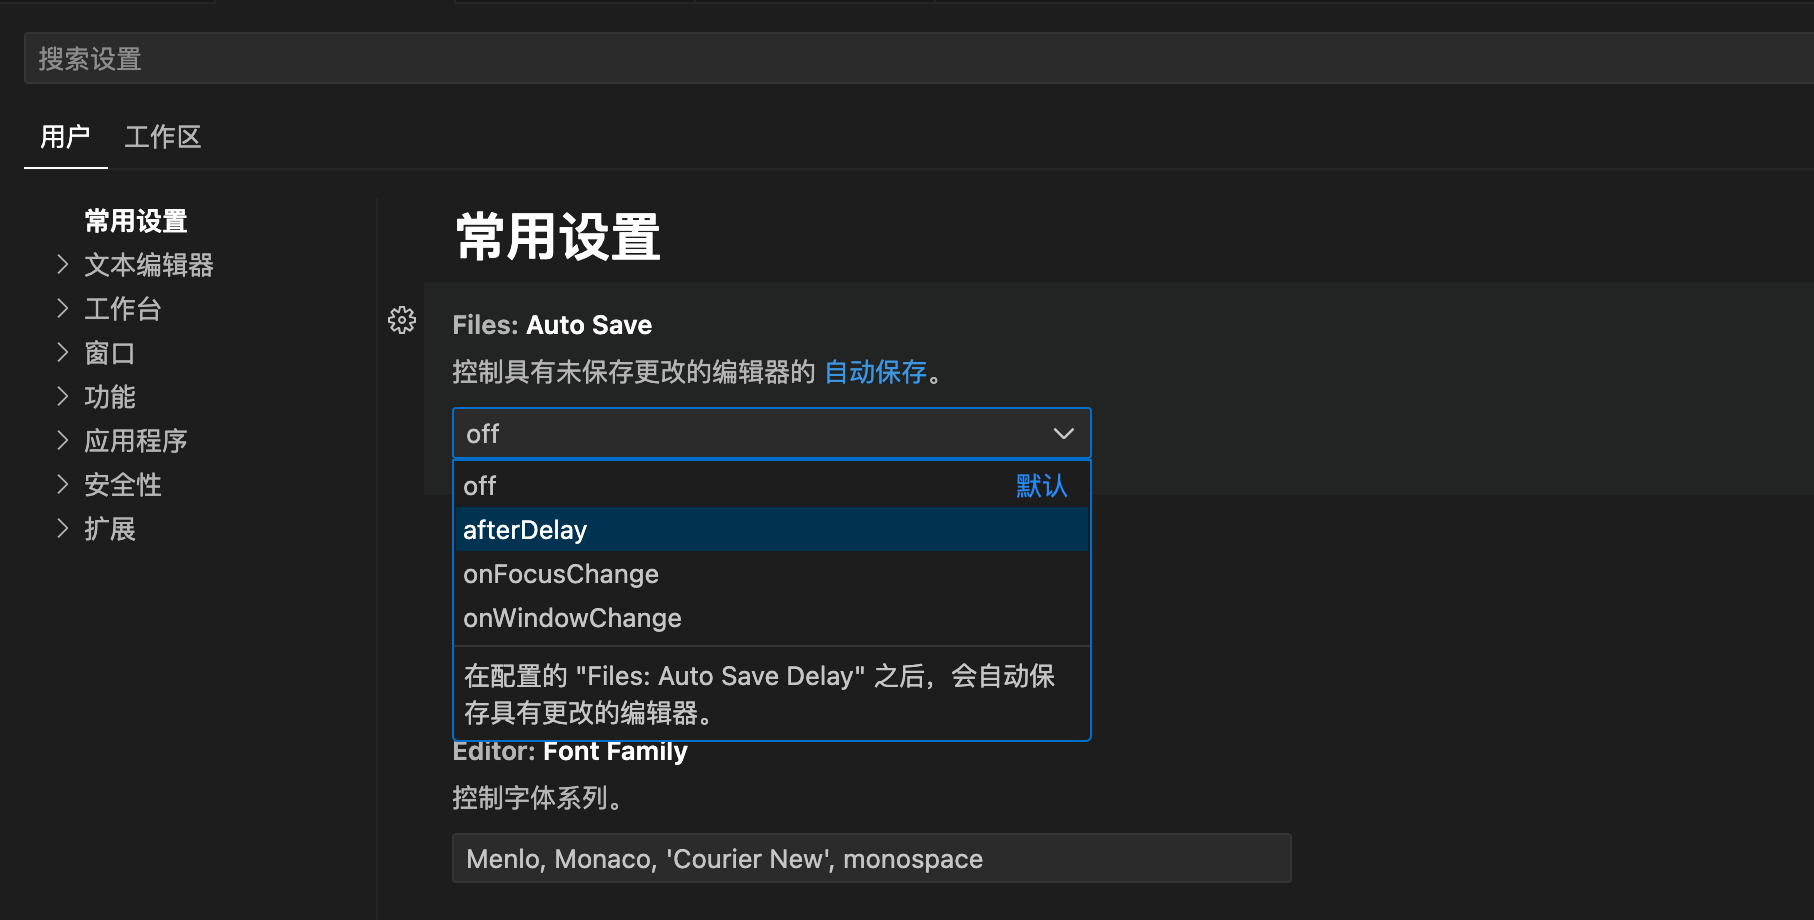Expand the 安全性 settings category
The height and width of the screenshot is (920, 1814).
[63, 485]
